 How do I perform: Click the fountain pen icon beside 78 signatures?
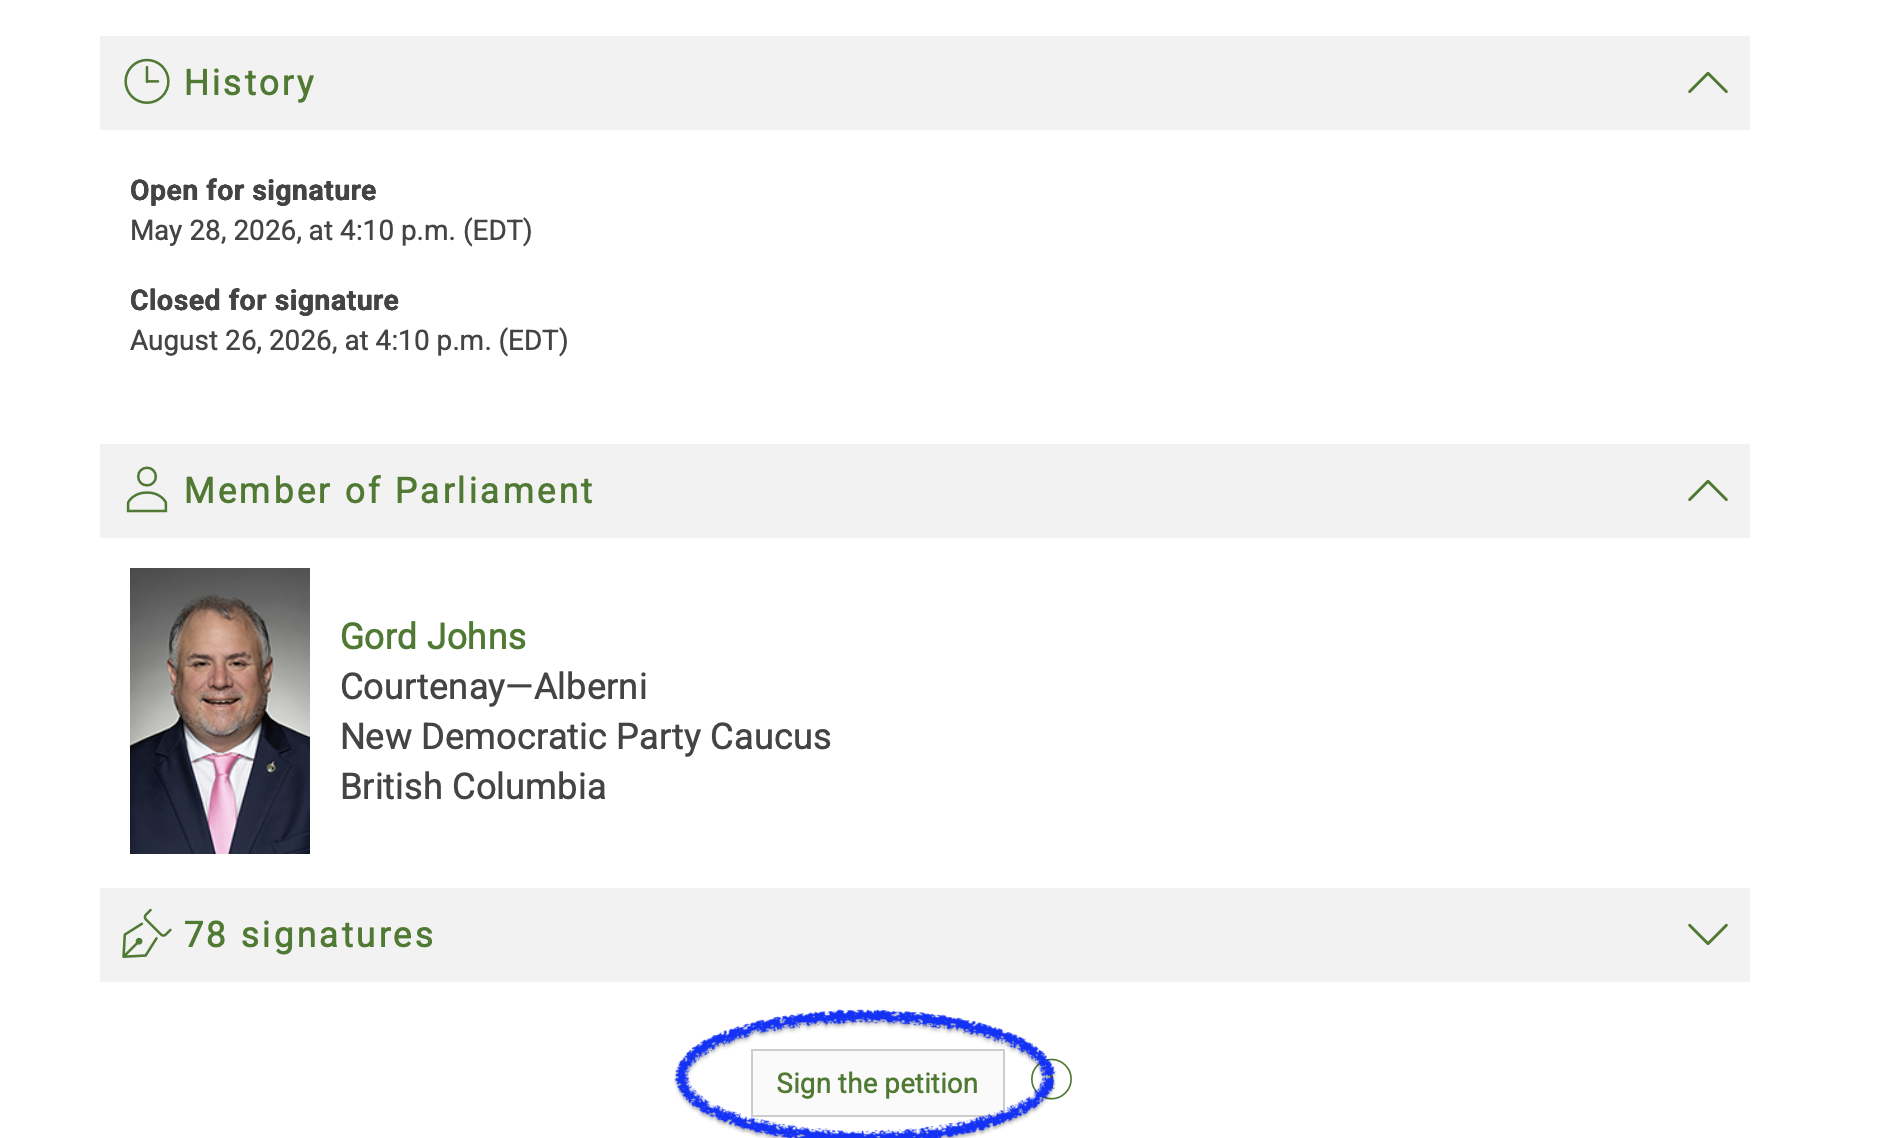146,934
